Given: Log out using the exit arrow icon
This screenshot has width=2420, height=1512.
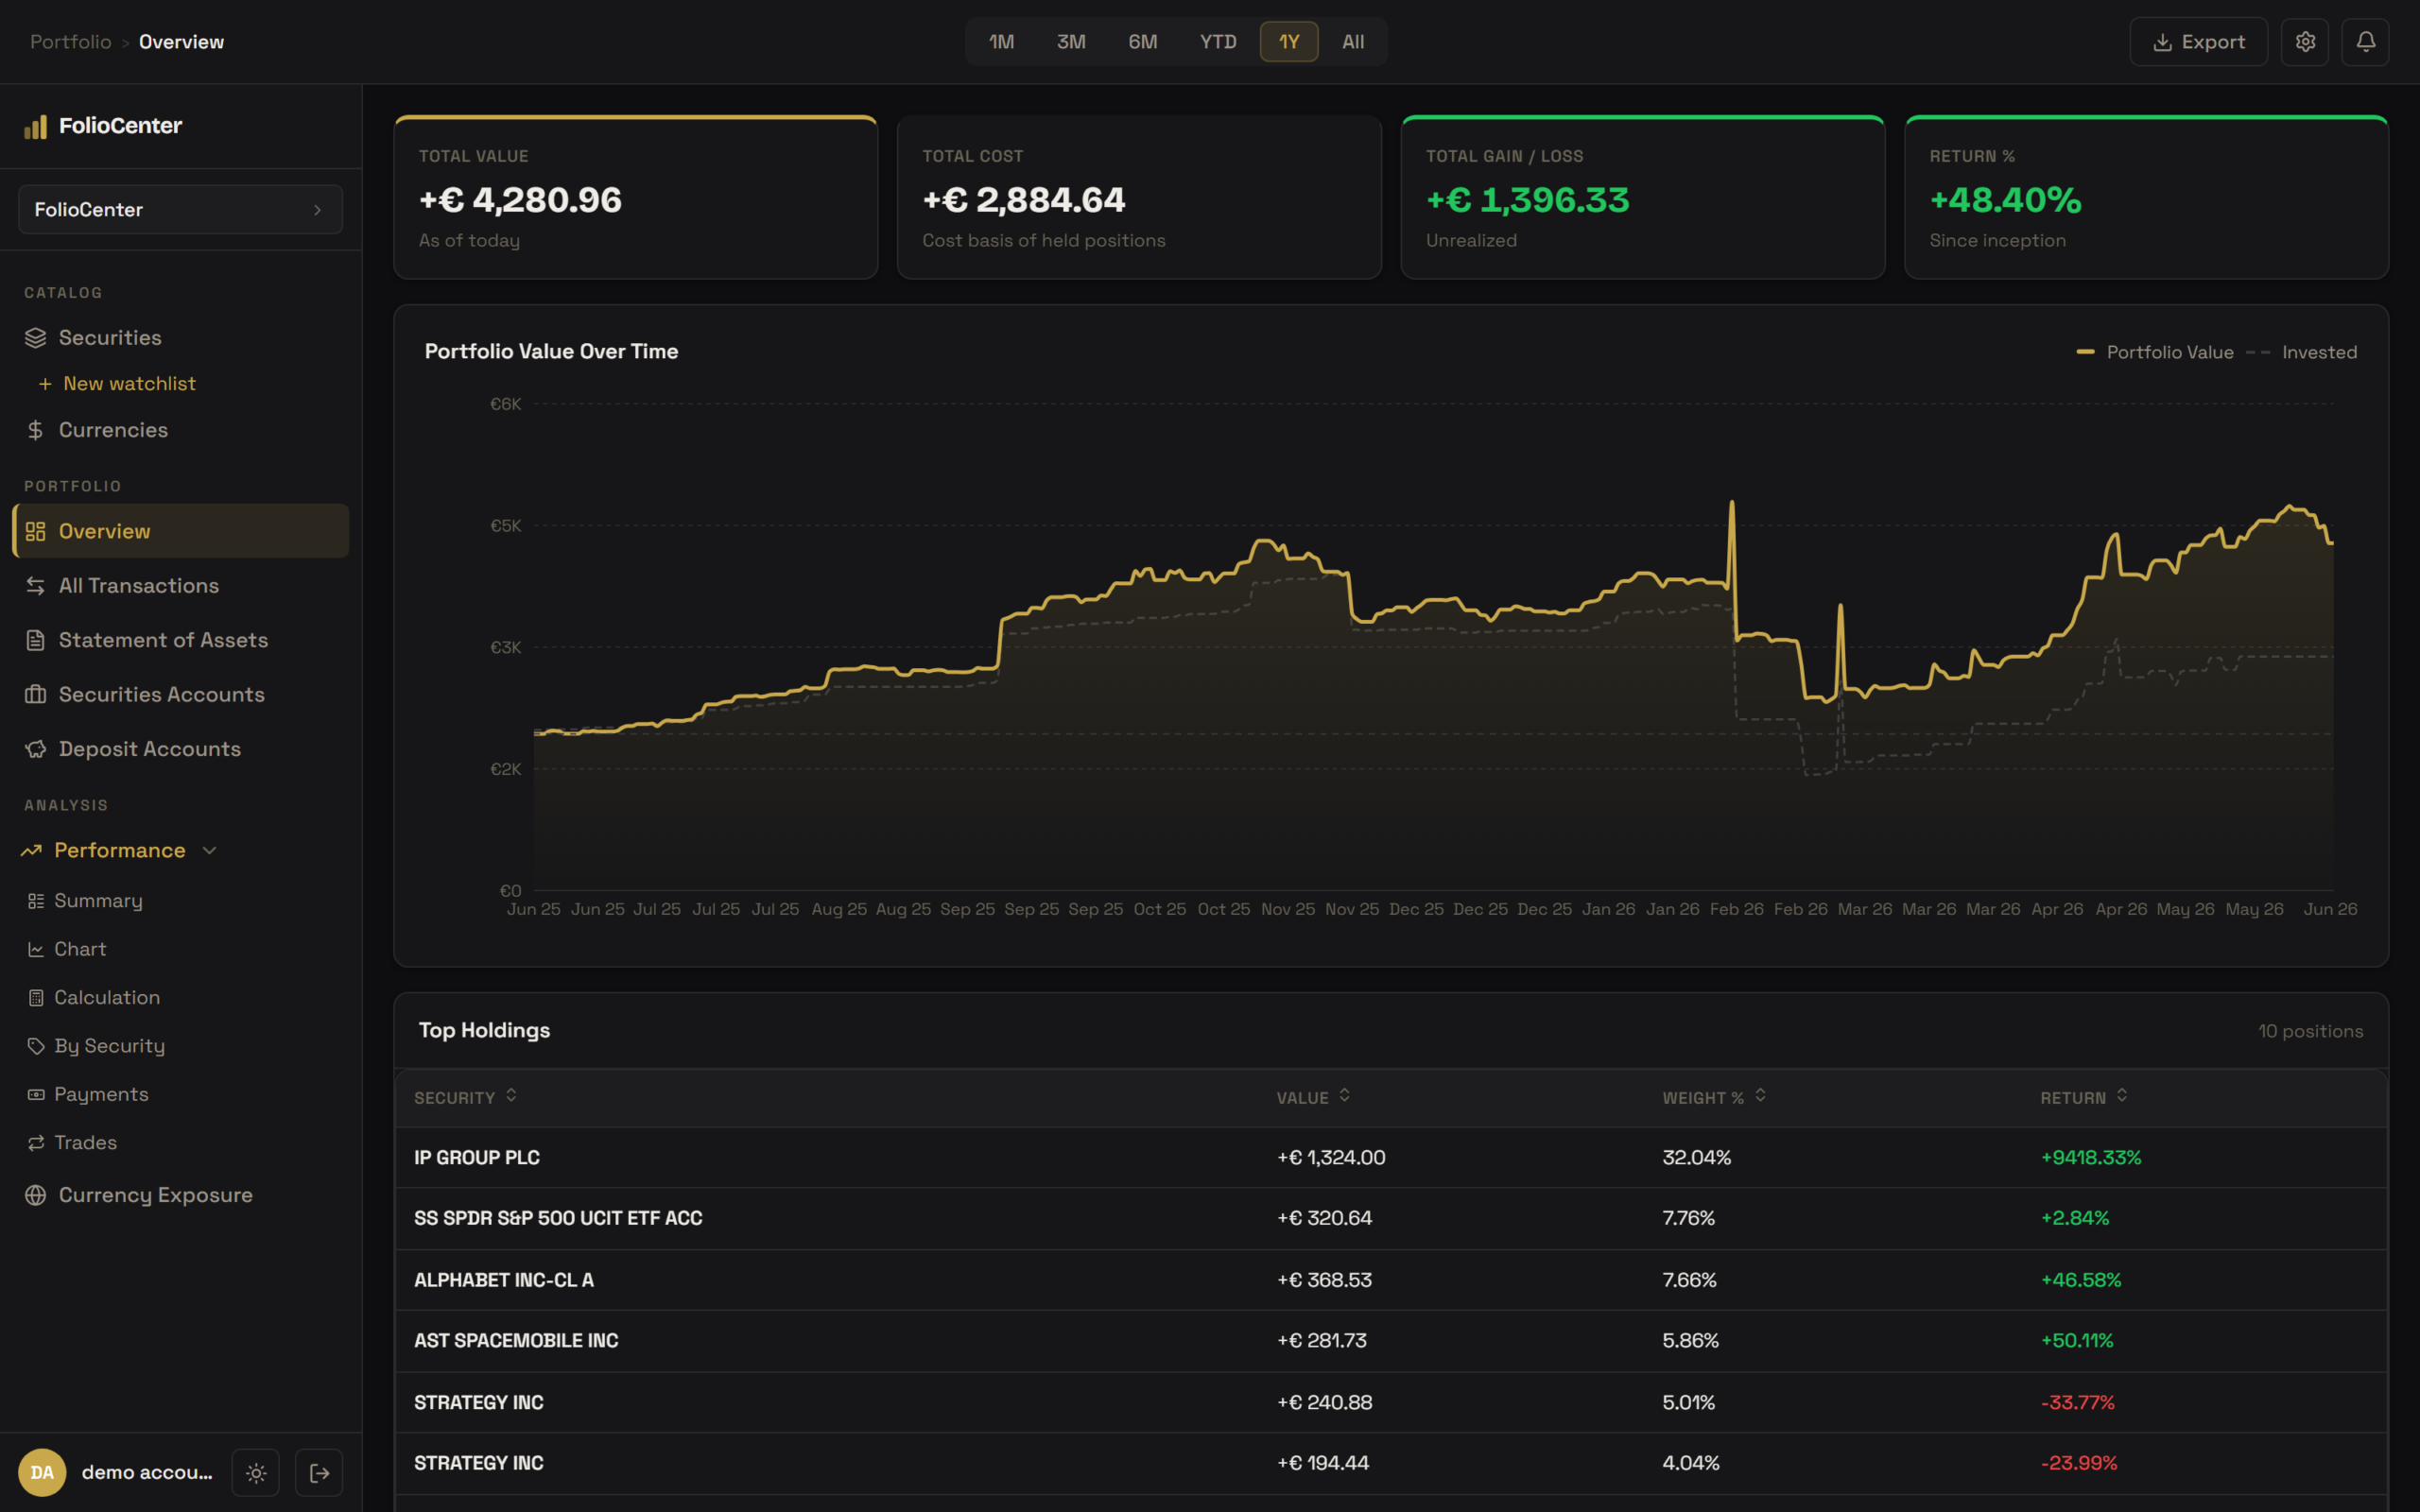Looking at the screenshot, I should [x=319, y=1473].
